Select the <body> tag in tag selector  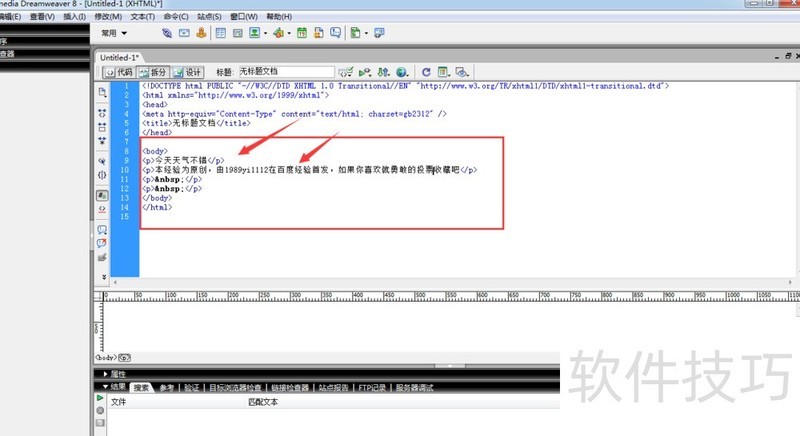[x=106, y=357]
